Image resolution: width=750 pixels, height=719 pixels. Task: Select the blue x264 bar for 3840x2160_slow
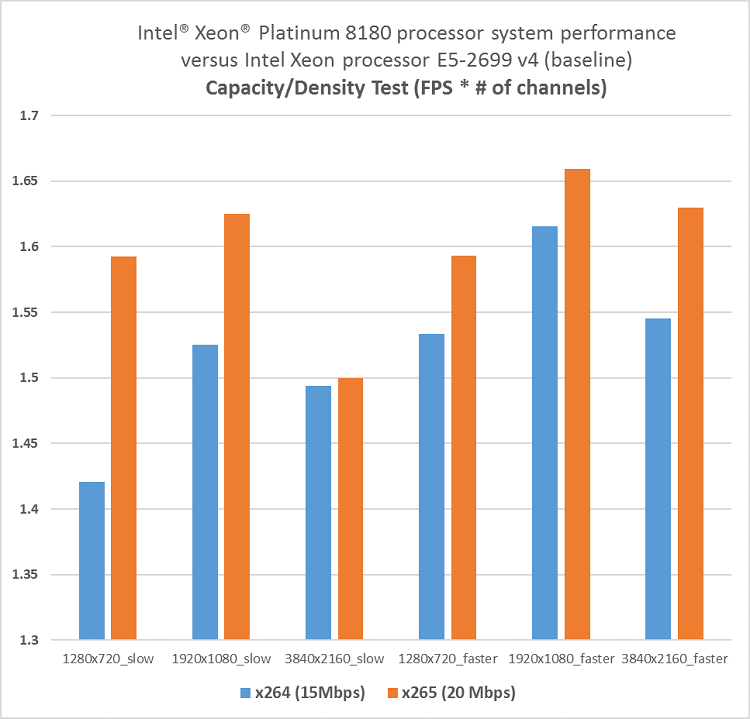(x=318, y=513)
